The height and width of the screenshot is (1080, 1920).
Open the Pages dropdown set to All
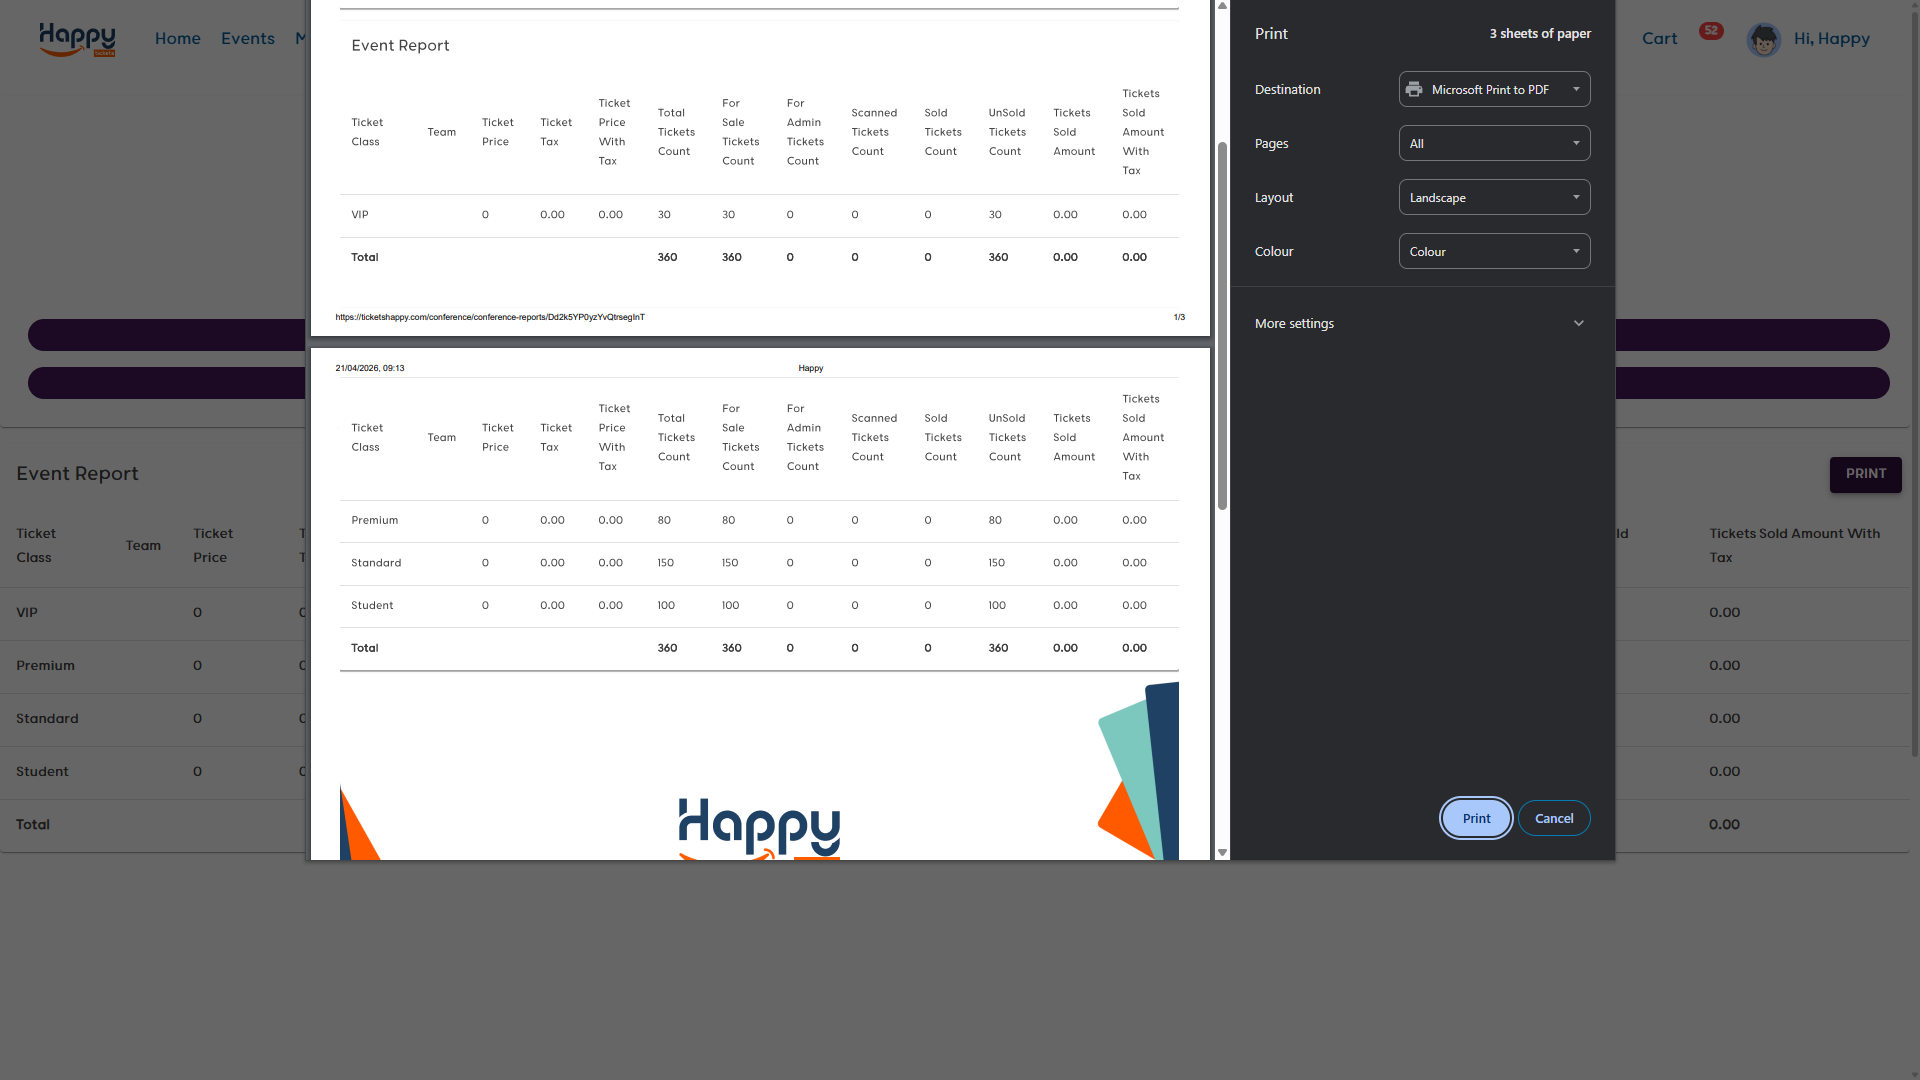point(1494,143)
